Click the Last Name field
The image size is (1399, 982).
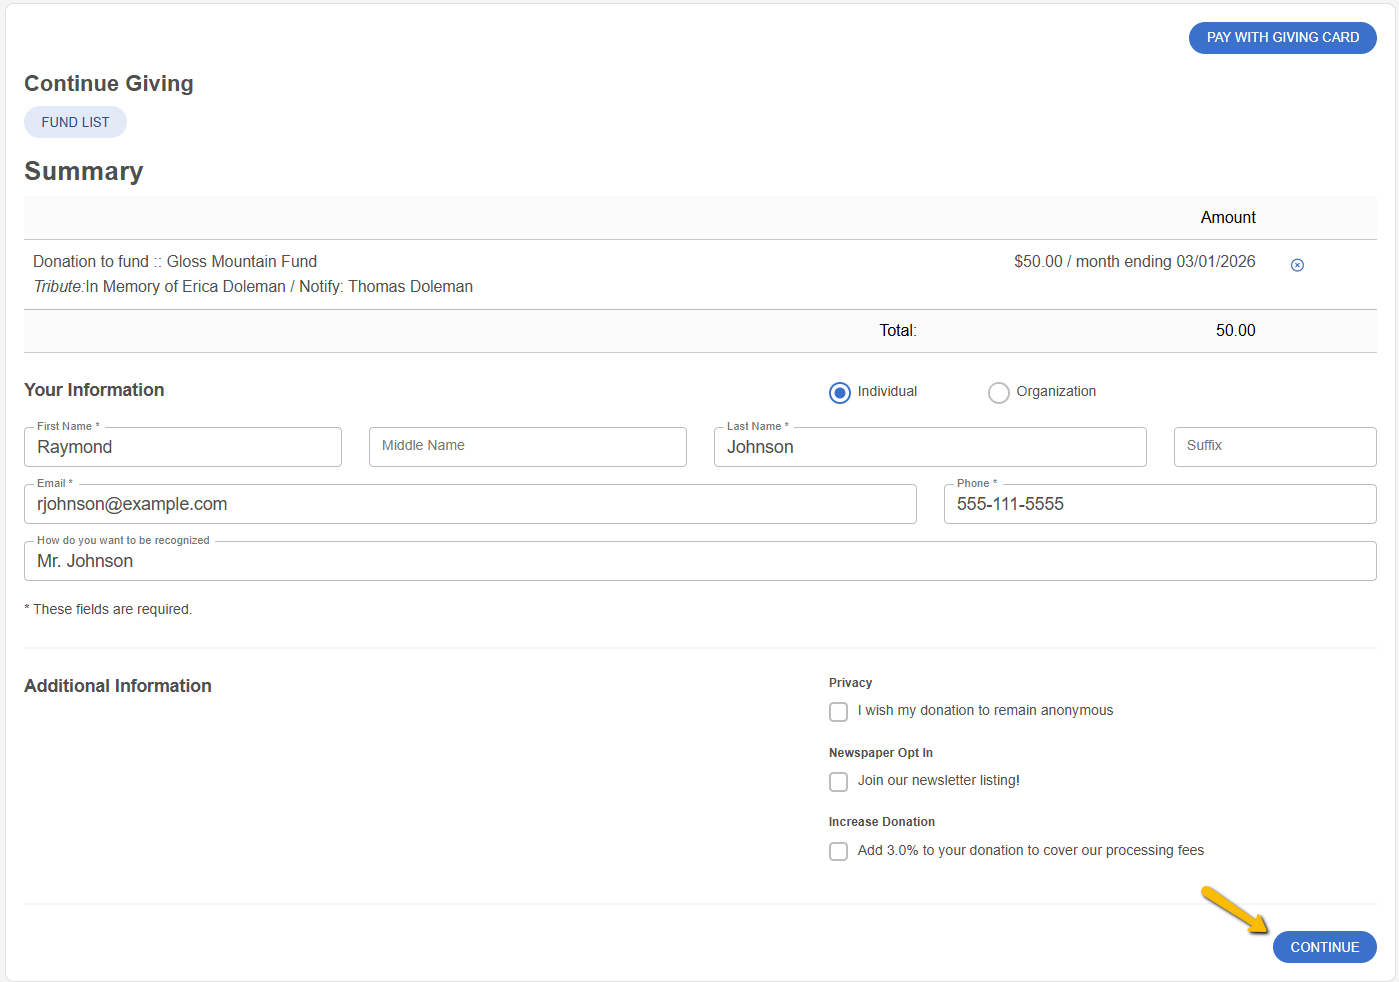click(x=930, y=447)
